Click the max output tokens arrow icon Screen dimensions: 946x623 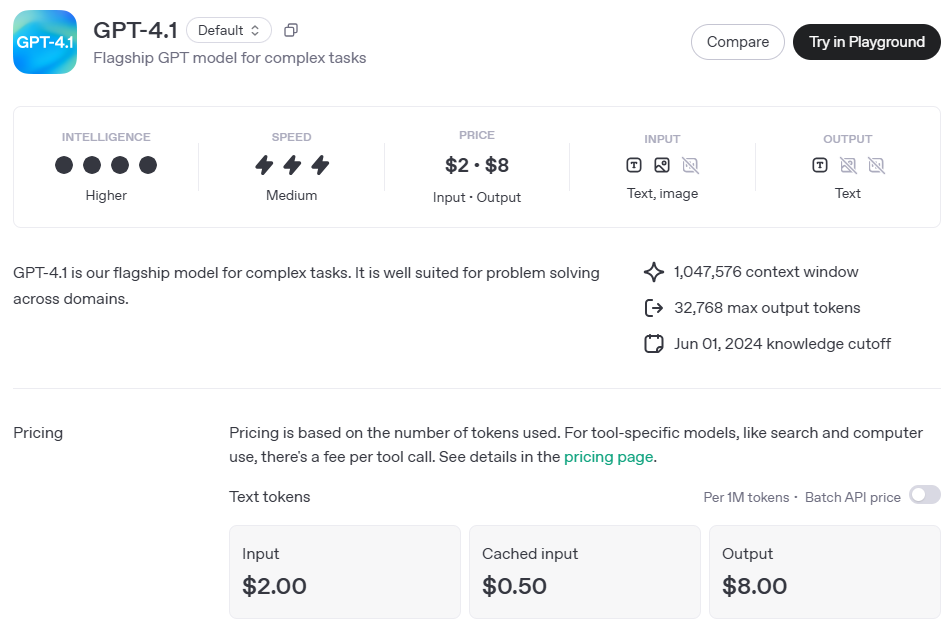coord(654,308)
